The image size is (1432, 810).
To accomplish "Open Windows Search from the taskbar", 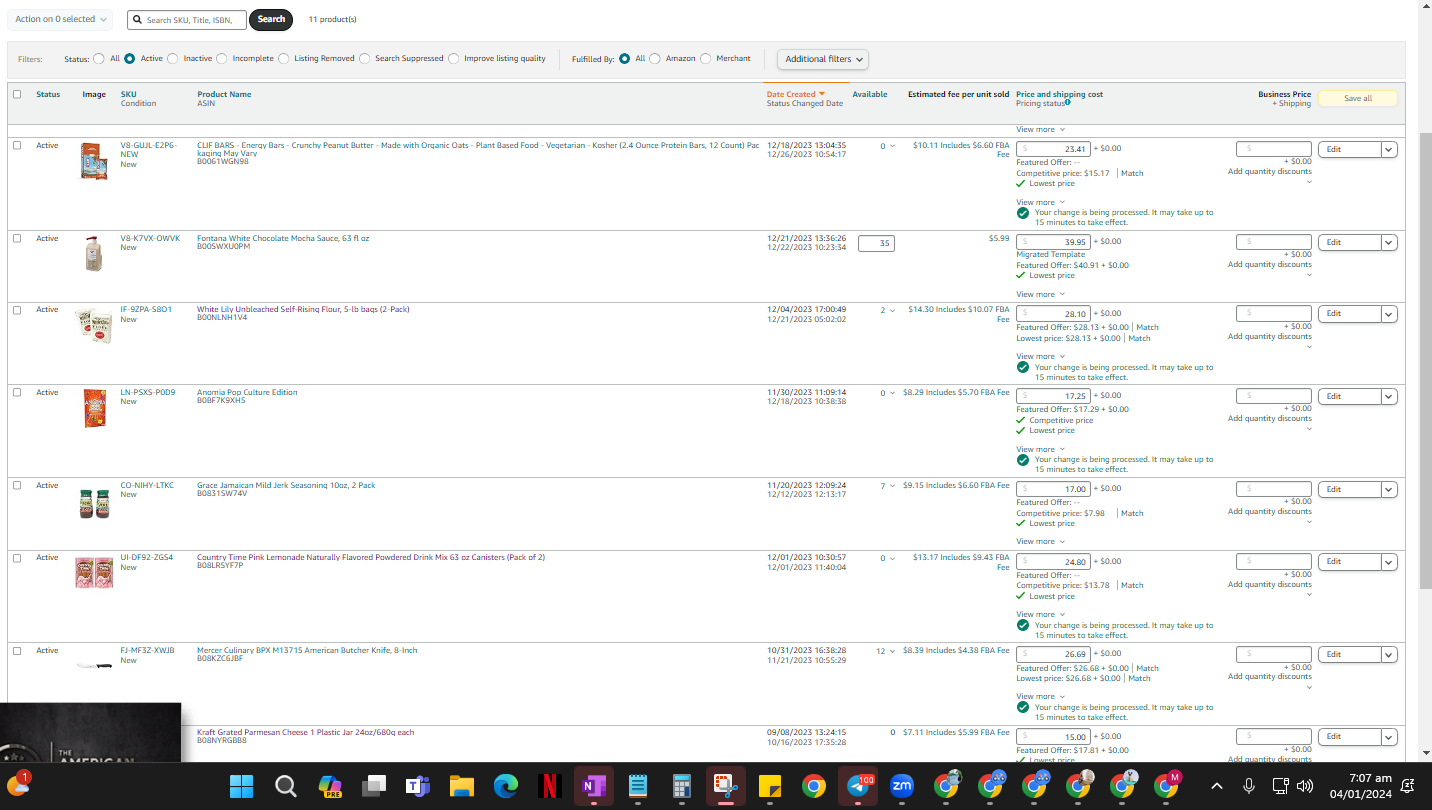I will (286, 786).
